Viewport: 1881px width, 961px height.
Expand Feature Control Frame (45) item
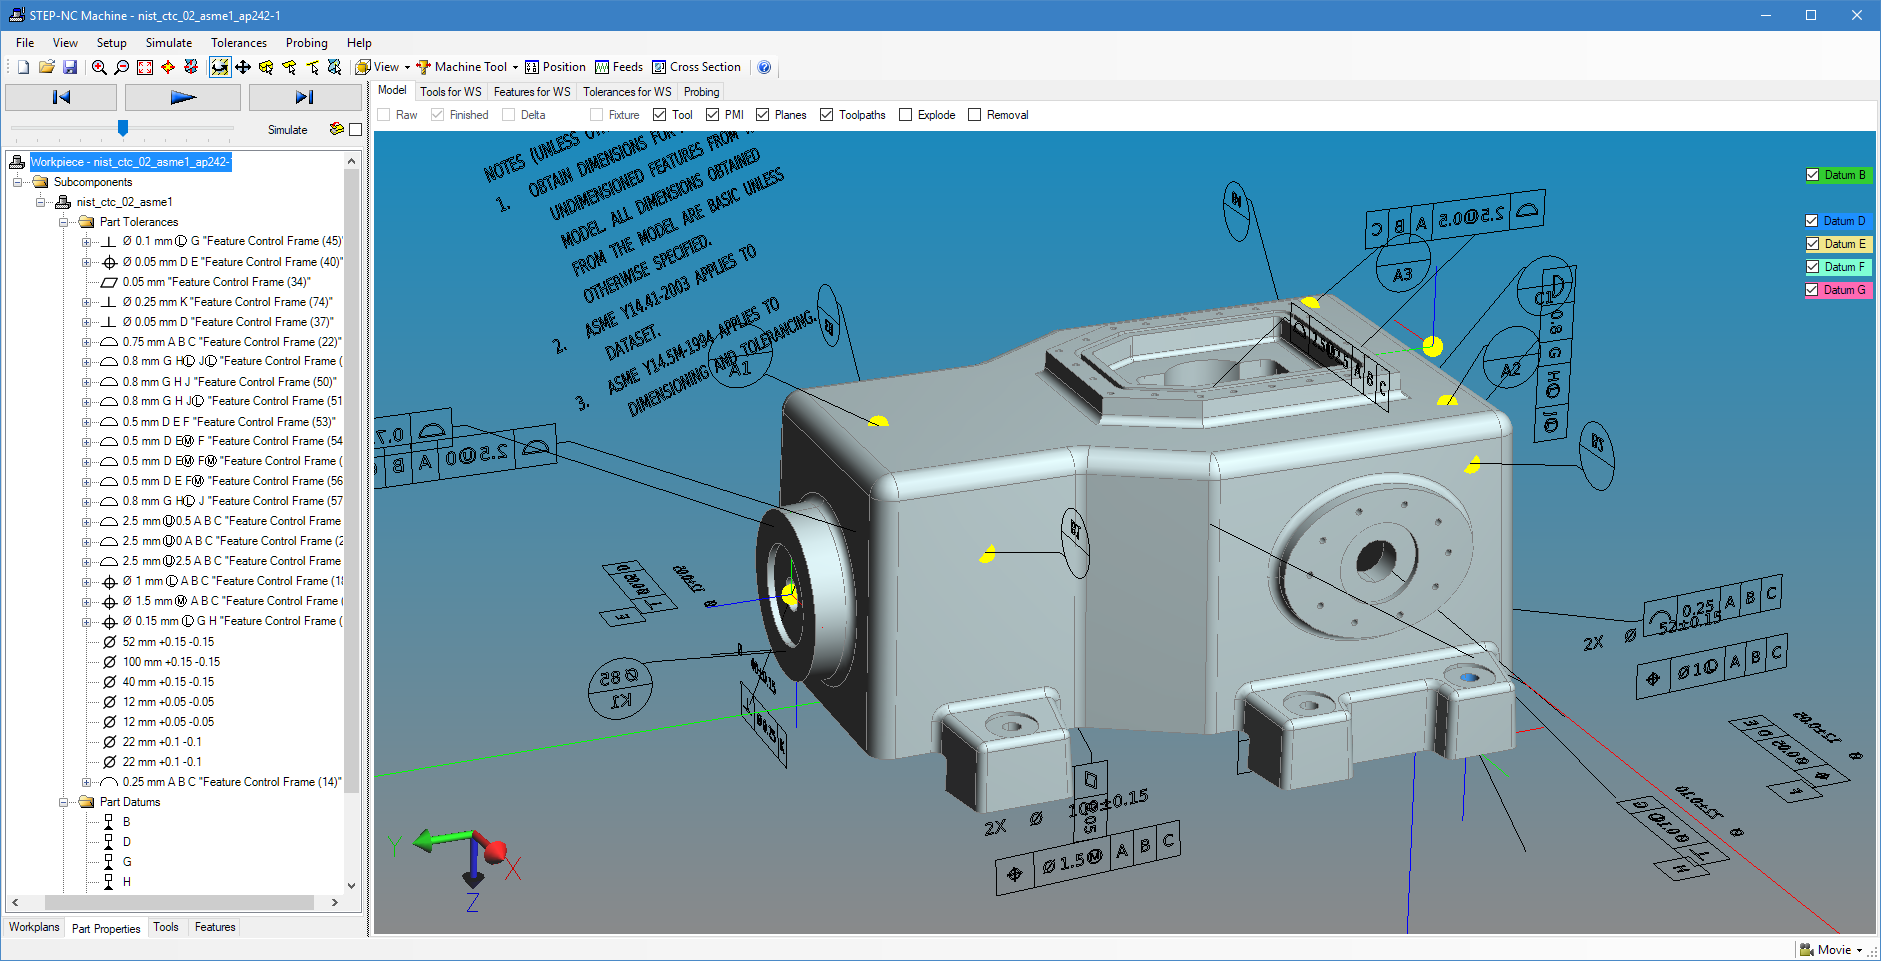click(x=87, y=242)
